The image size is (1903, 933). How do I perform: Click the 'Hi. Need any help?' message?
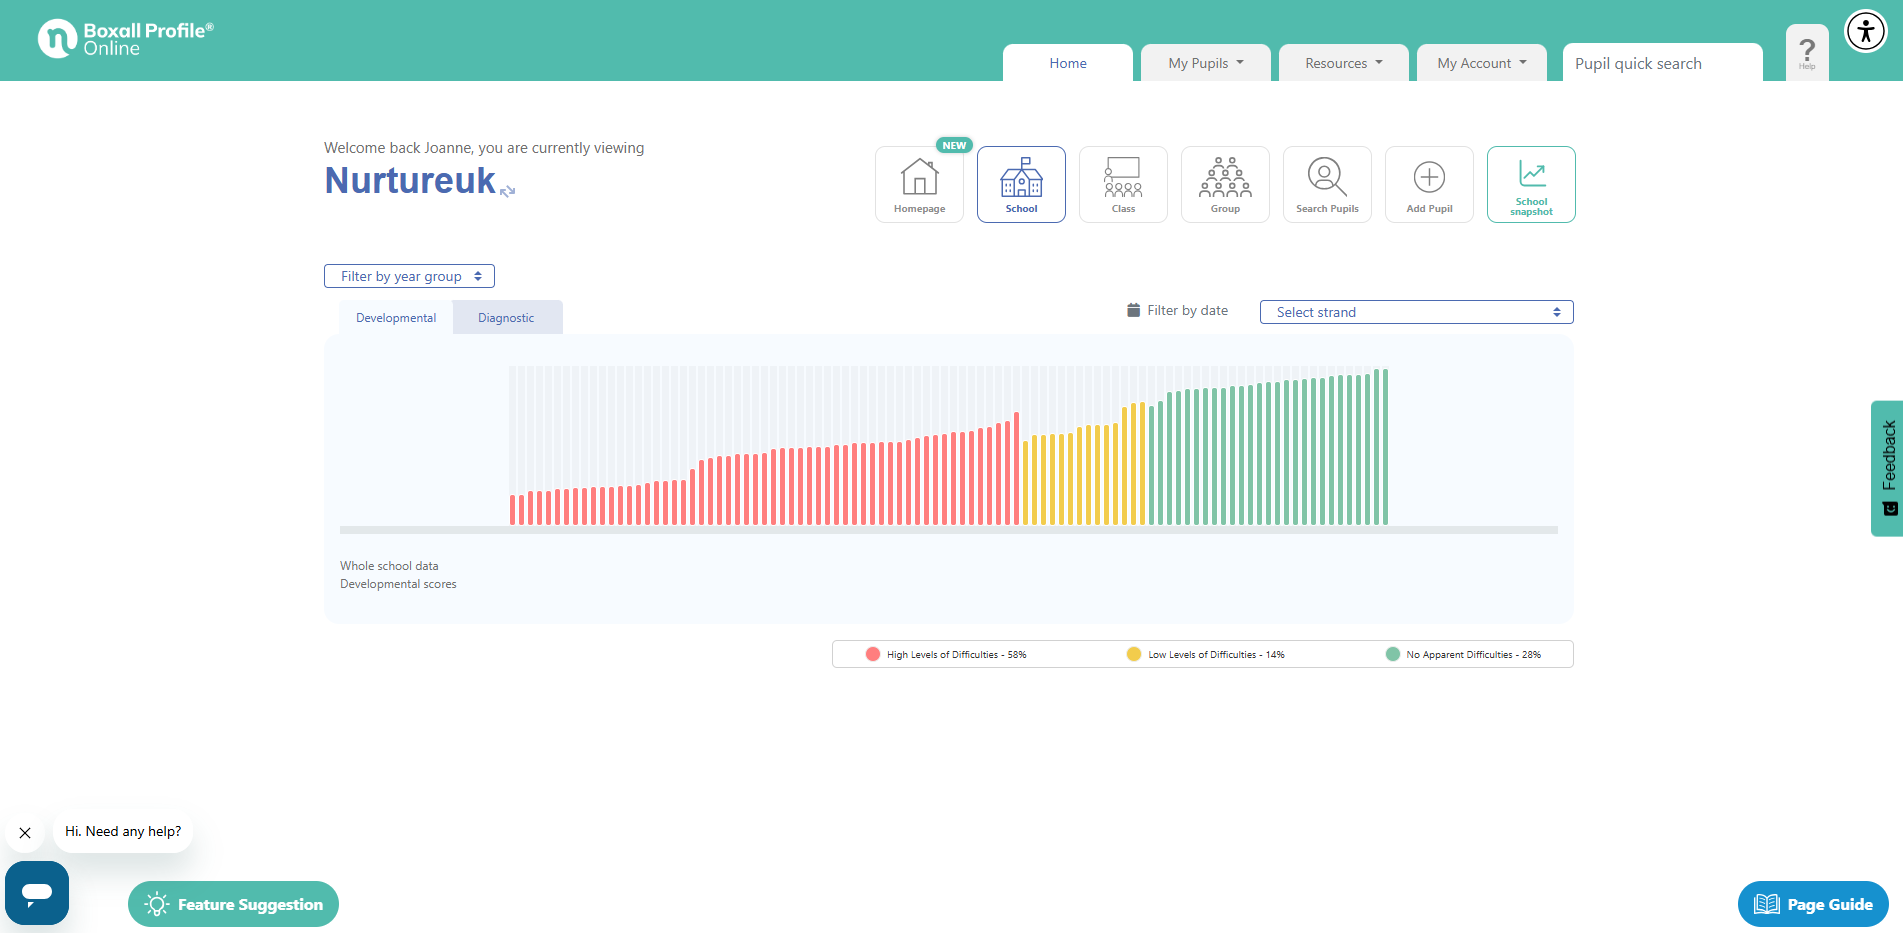(123, 831)
